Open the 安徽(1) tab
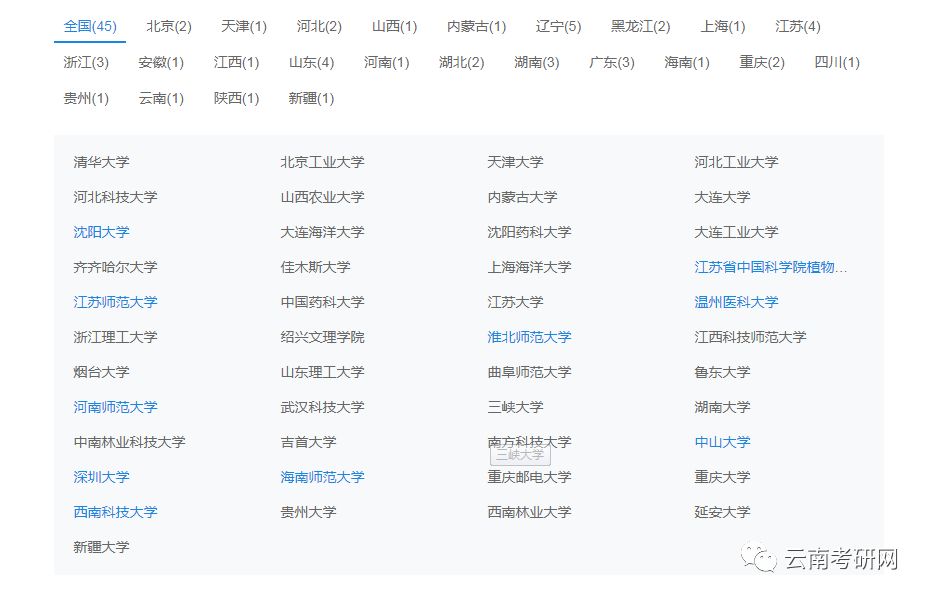Viewport: 928px width, 599px height. [161, 62]
